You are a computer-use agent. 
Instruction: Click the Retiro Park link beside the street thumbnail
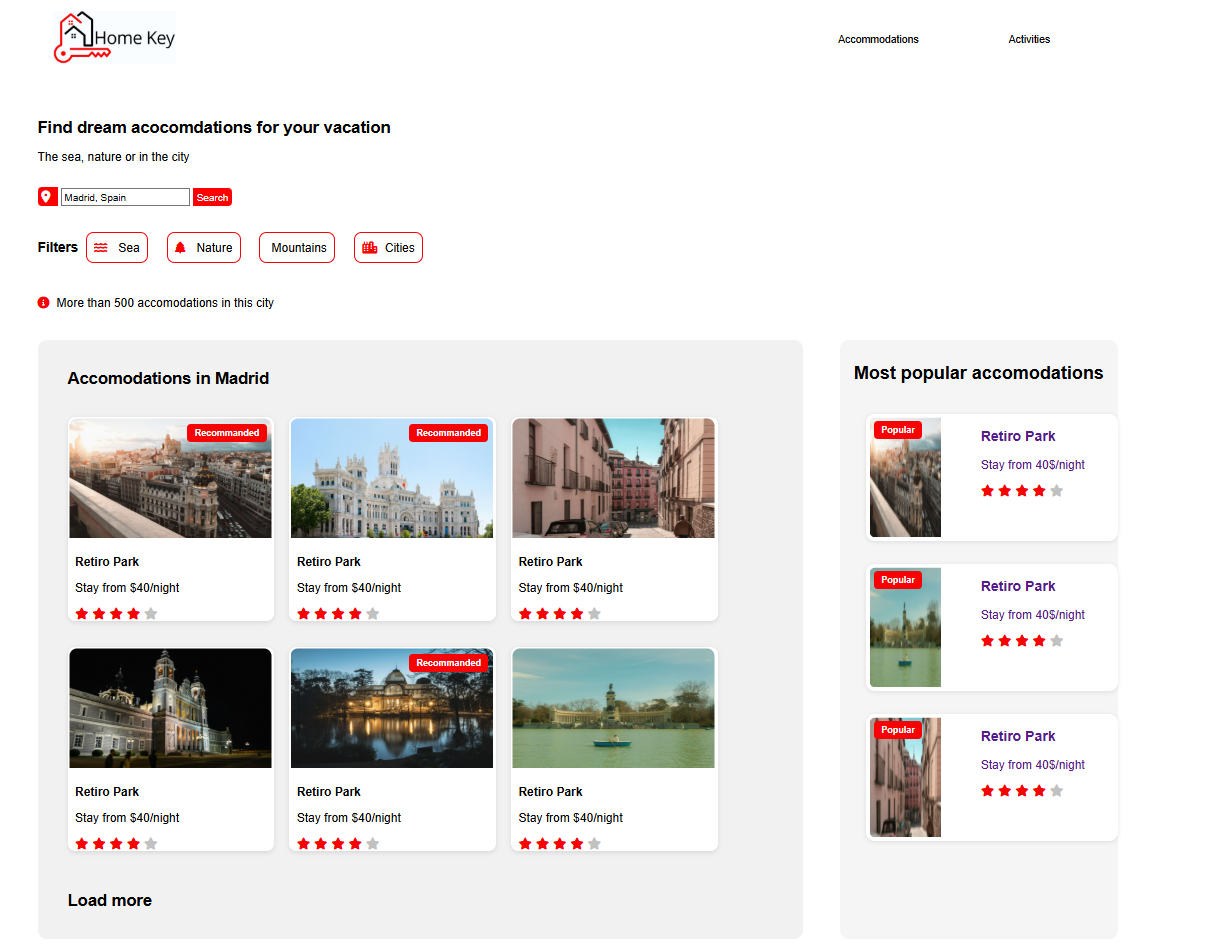click(x=1018, y=736)
